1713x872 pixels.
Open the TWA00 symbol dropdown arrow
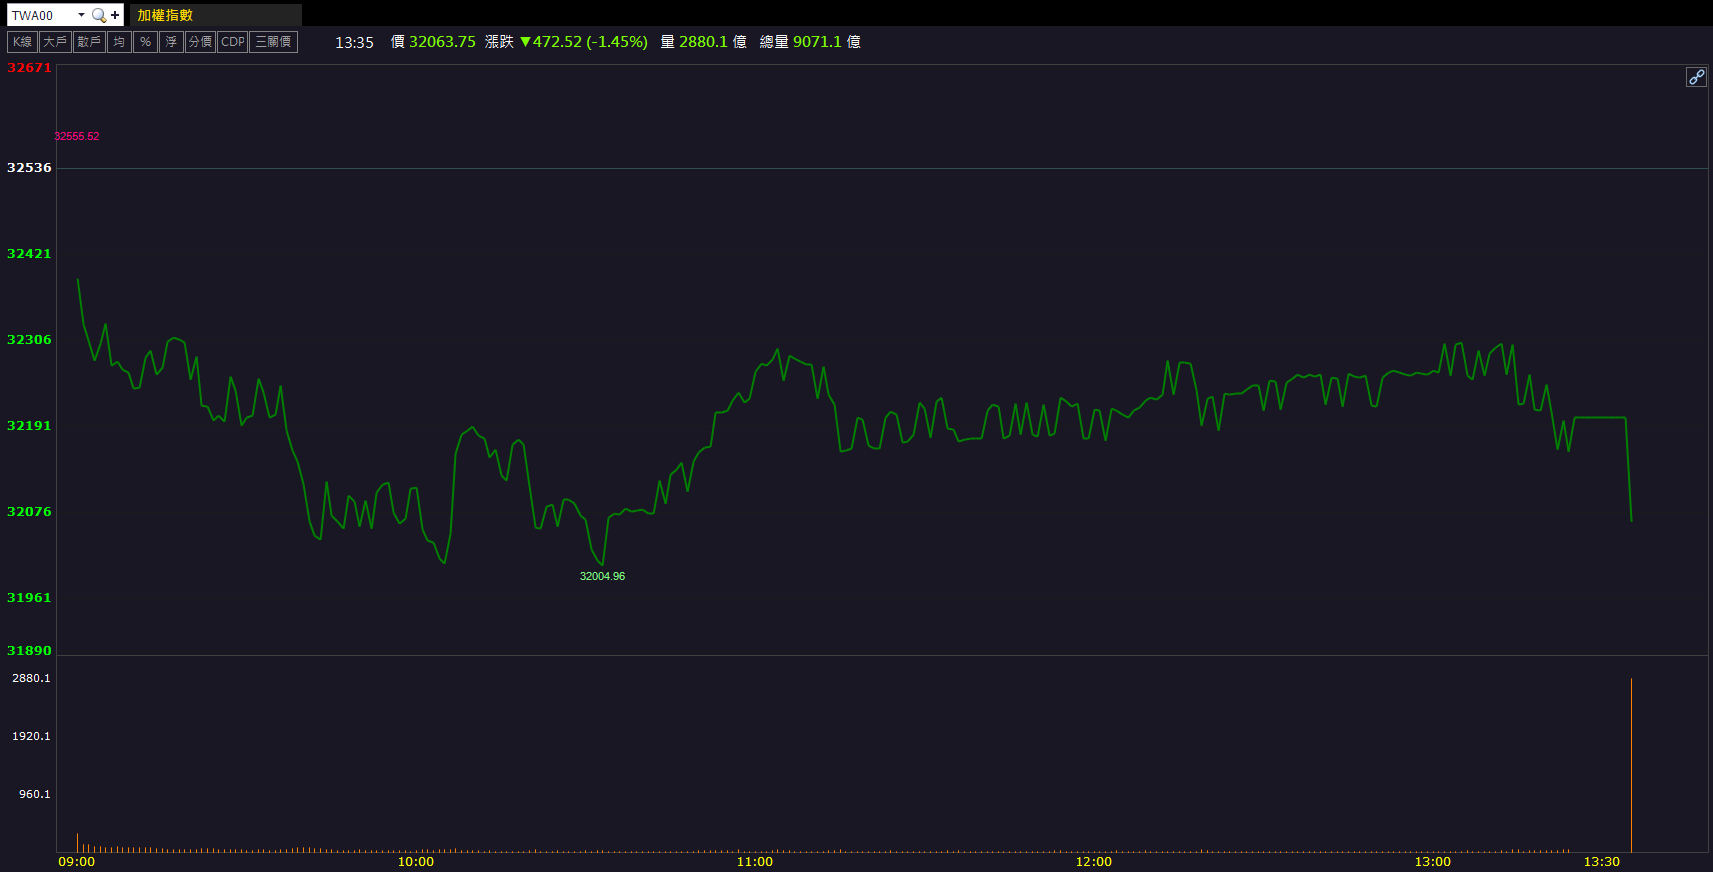tap(81, 15)
